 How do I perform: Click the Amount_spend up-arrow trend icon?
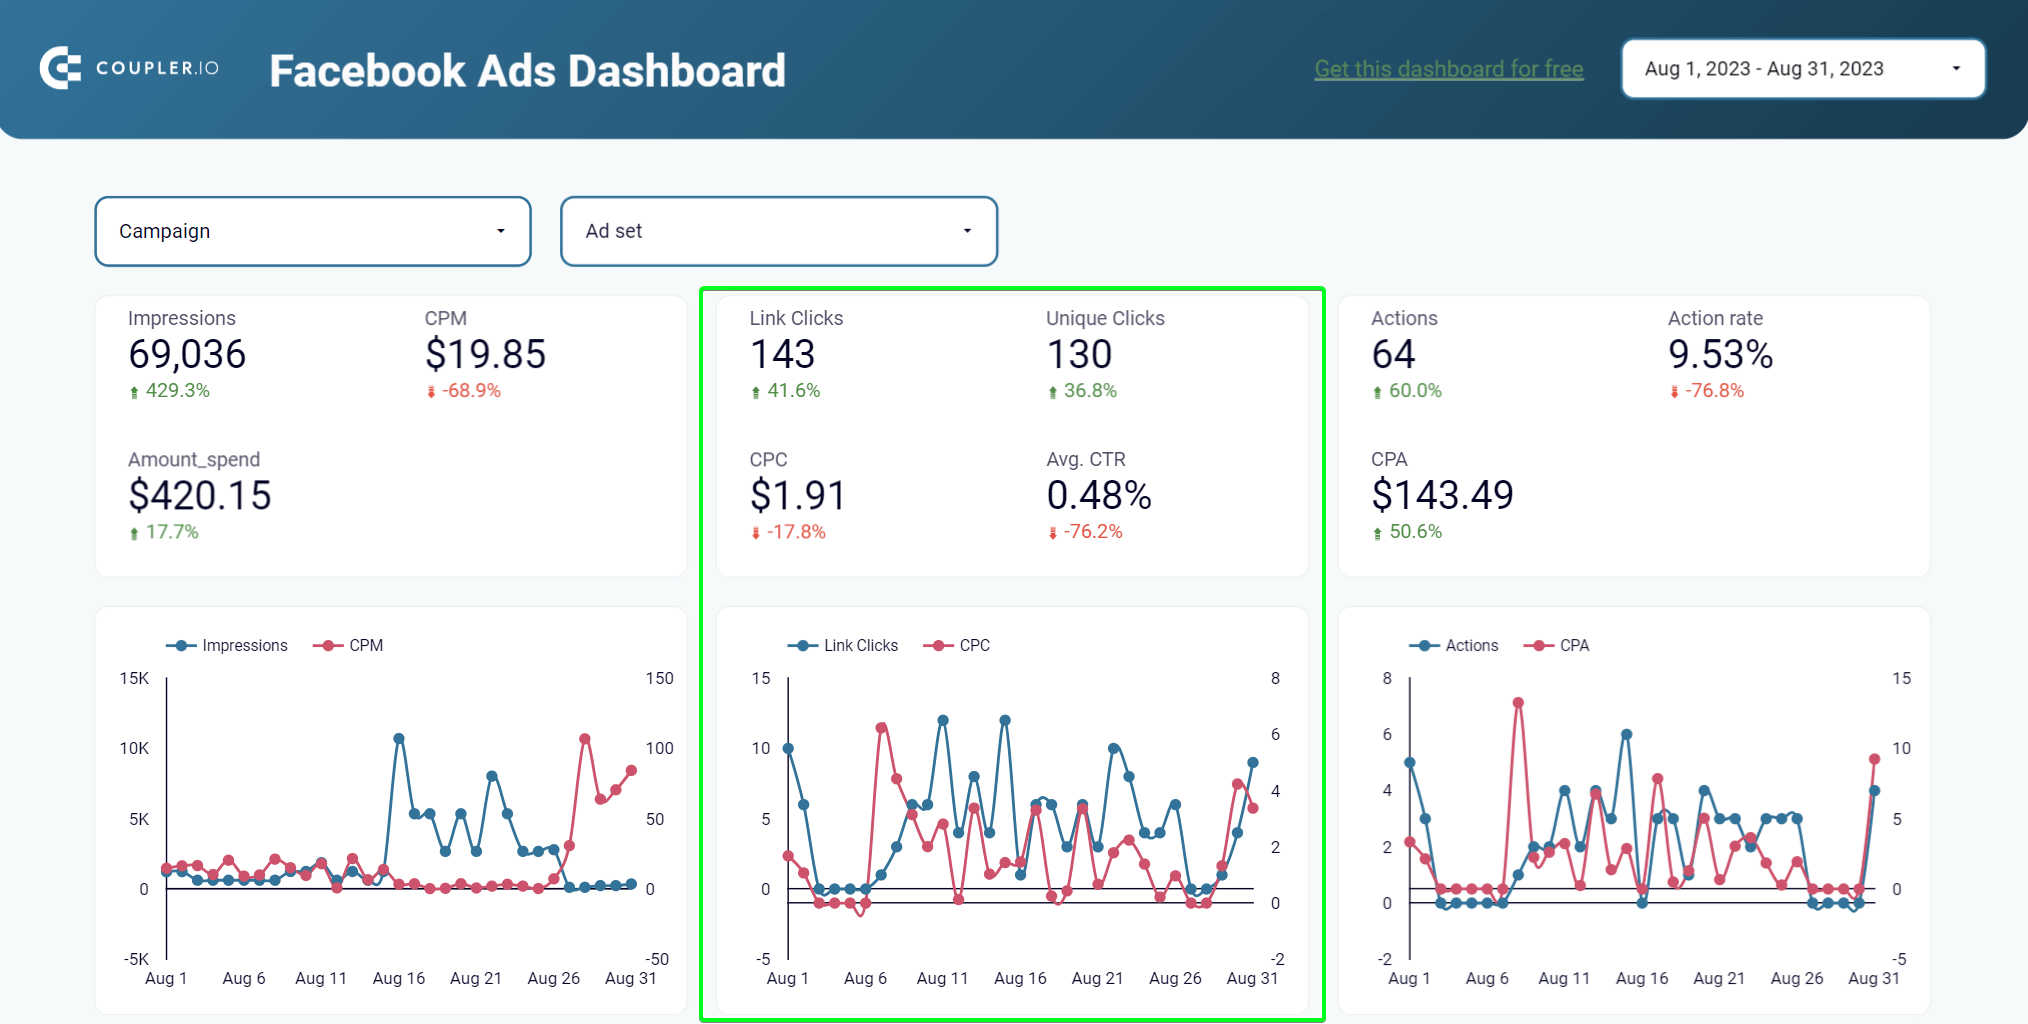pos(134,533)
